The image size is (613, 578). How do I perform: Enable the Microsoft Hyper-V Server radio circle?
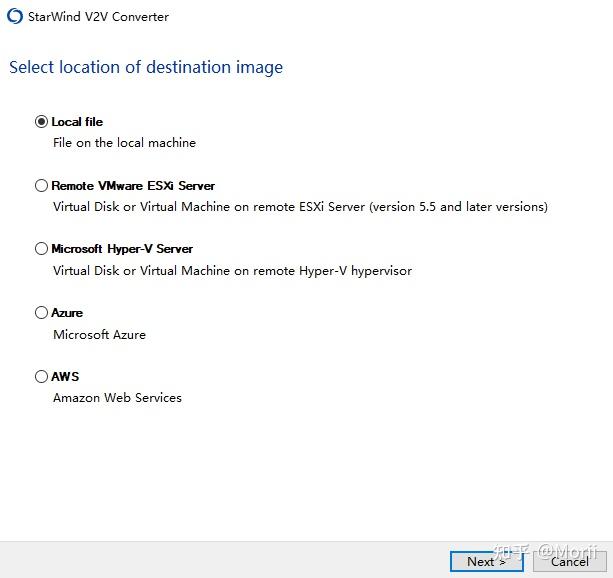41,249
